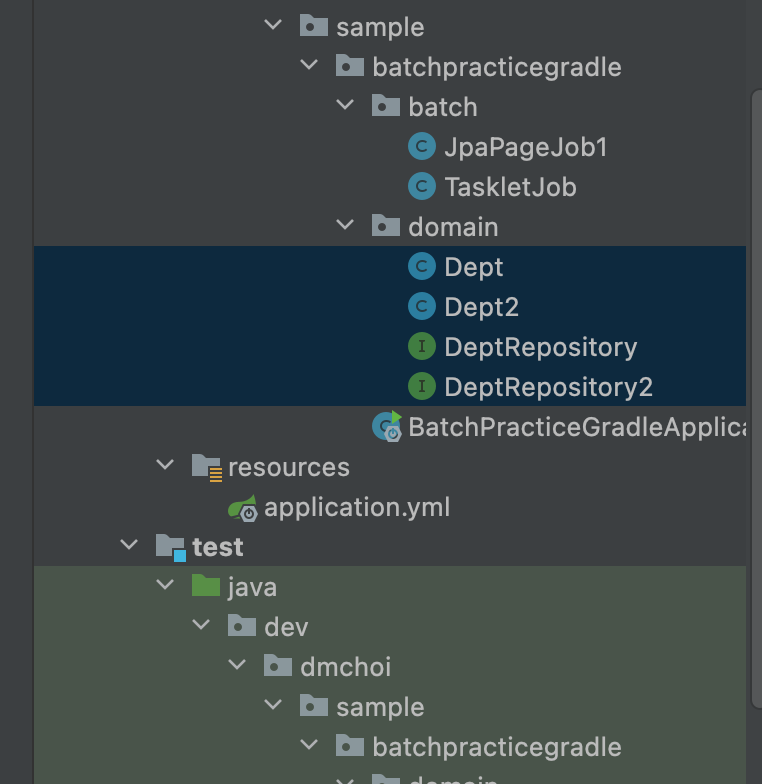This screenshot has width=762, height=784.
Task: Click the DeptRepository interface icon
Action: point(422,347)
